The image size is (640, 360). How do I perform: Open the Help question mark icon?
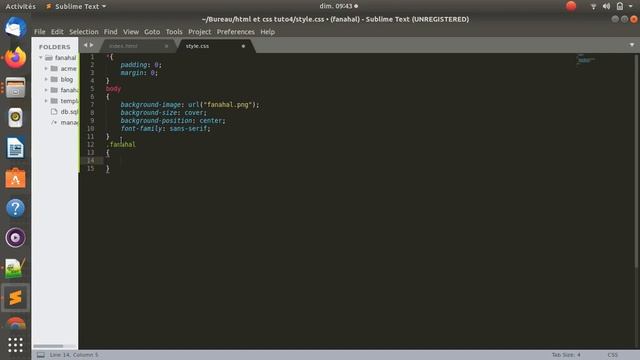(15, 208)
